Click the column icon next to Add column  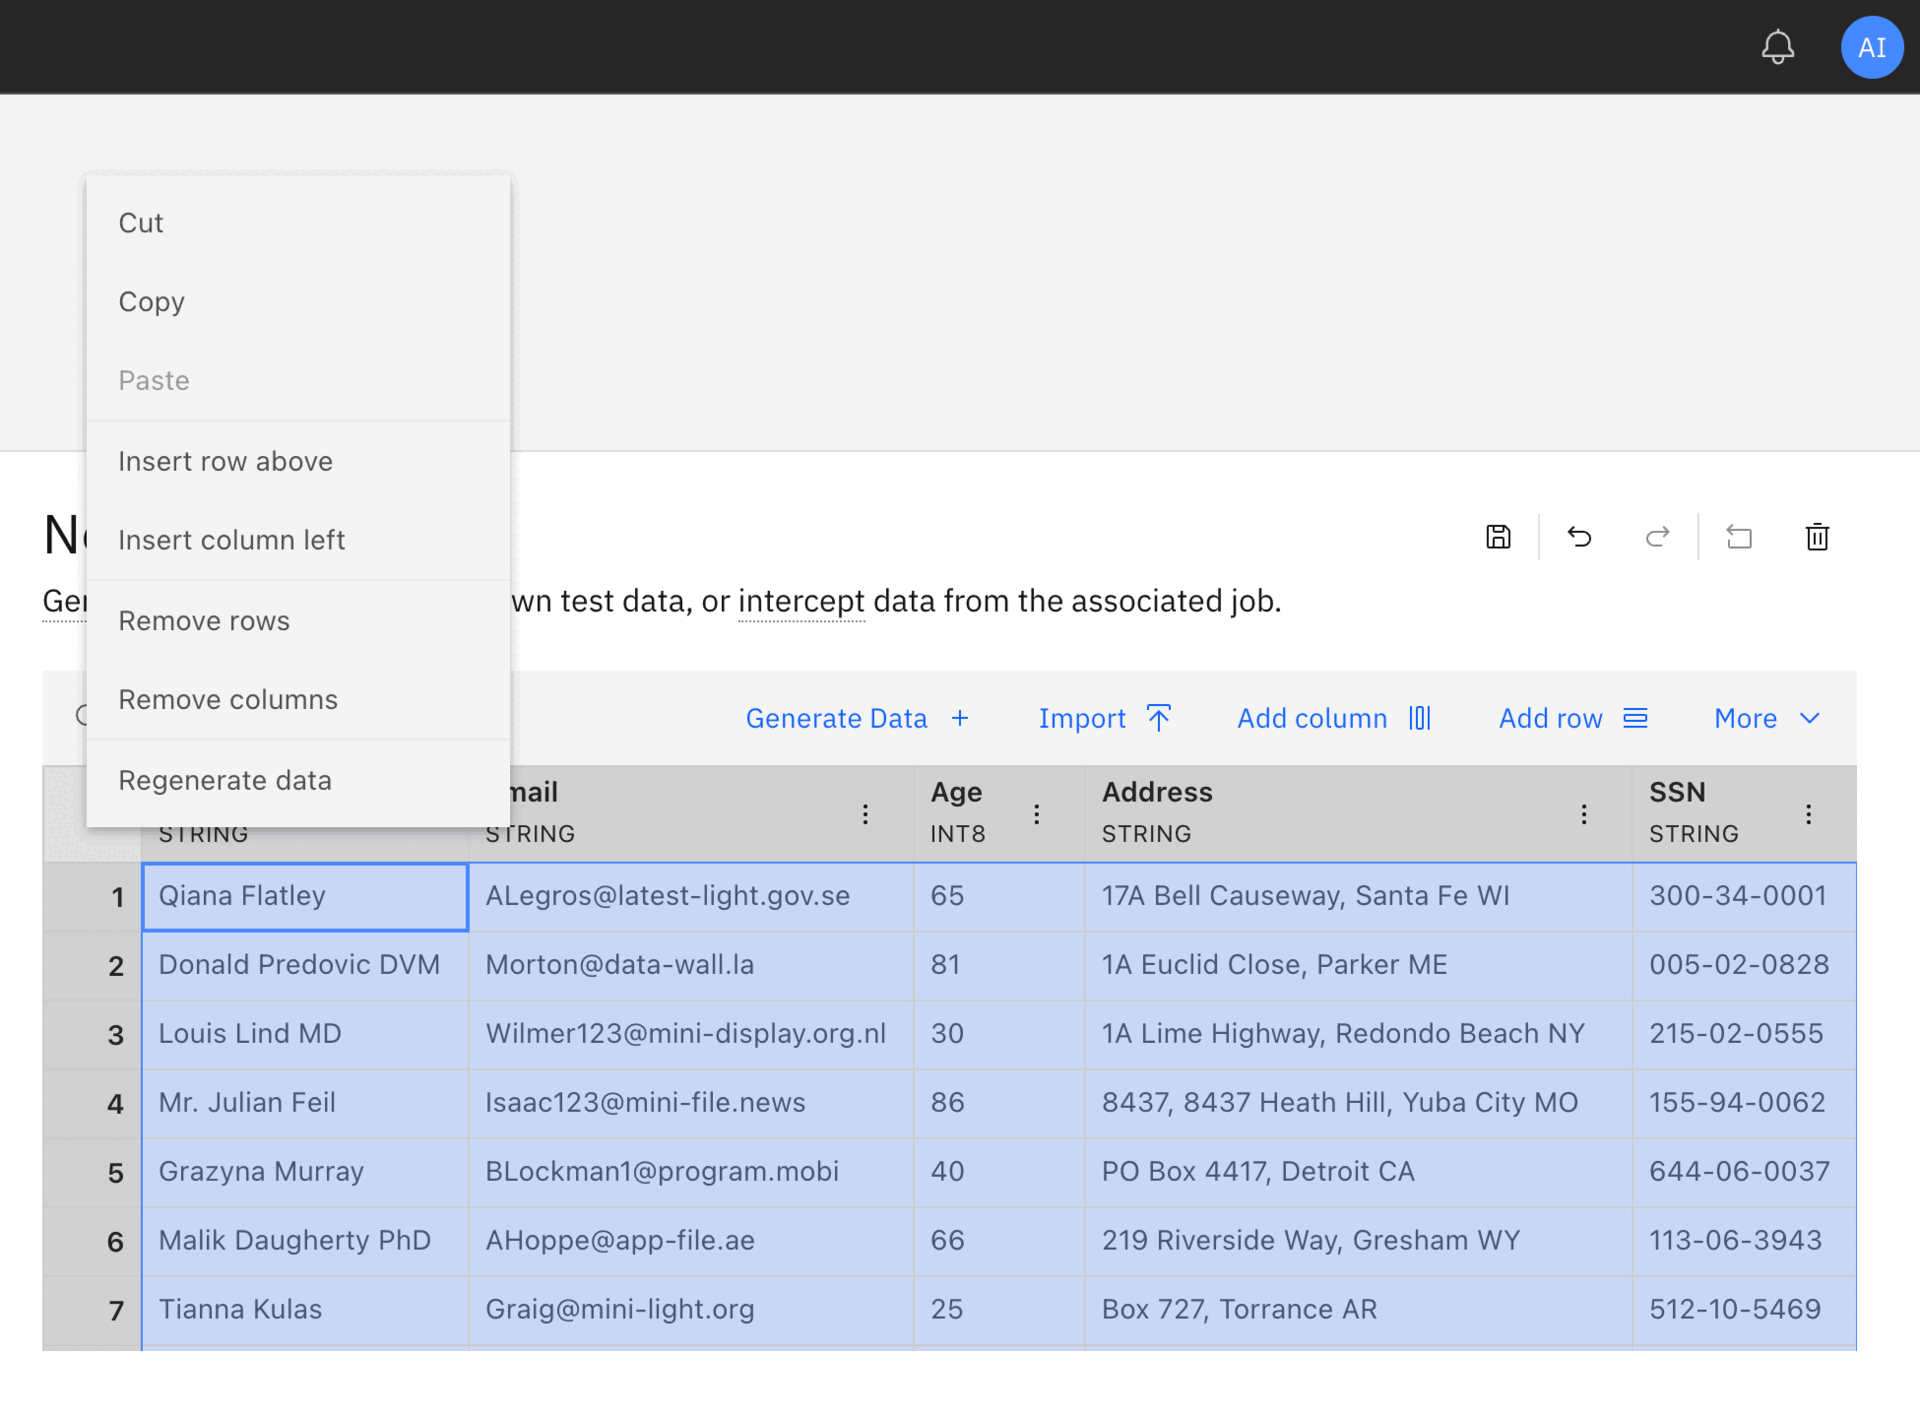click(x=1419, y=718)
